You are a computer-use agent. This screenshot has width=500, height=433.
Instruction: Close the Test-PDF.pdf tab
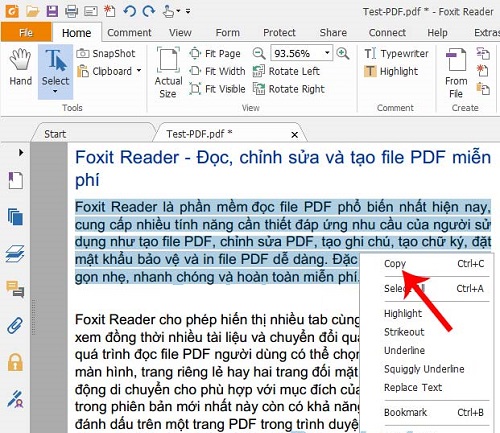coord(294,135)
